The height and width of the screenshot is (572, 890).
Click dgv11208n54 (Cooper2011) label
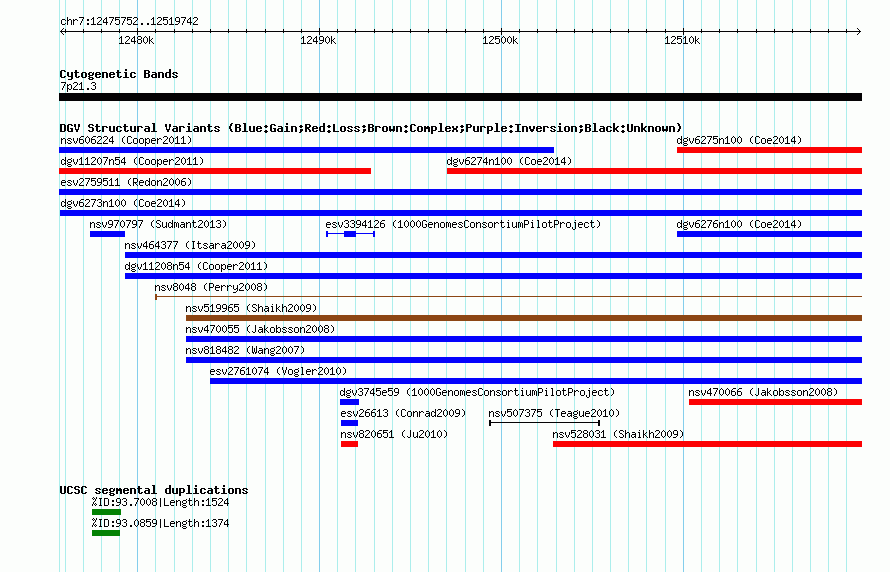[196, 266]
